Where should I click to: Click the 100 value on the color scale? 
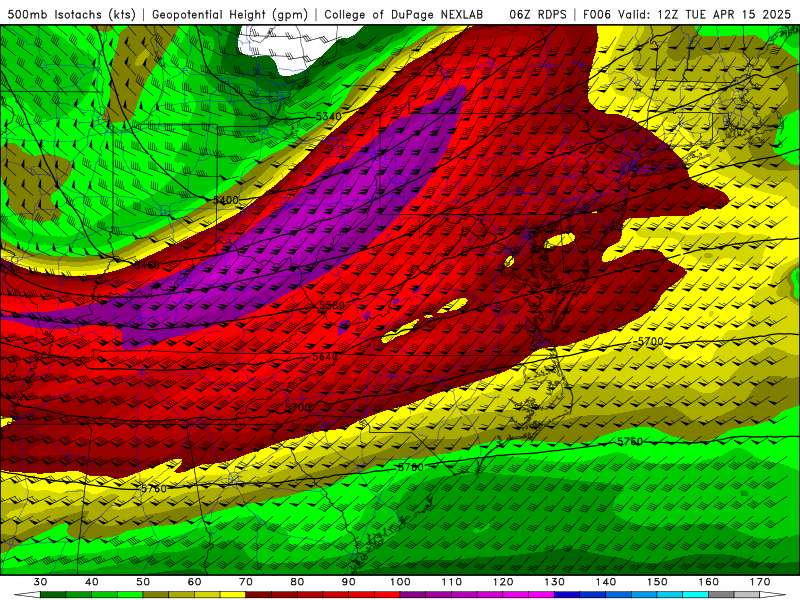click(x=400, y=582)
